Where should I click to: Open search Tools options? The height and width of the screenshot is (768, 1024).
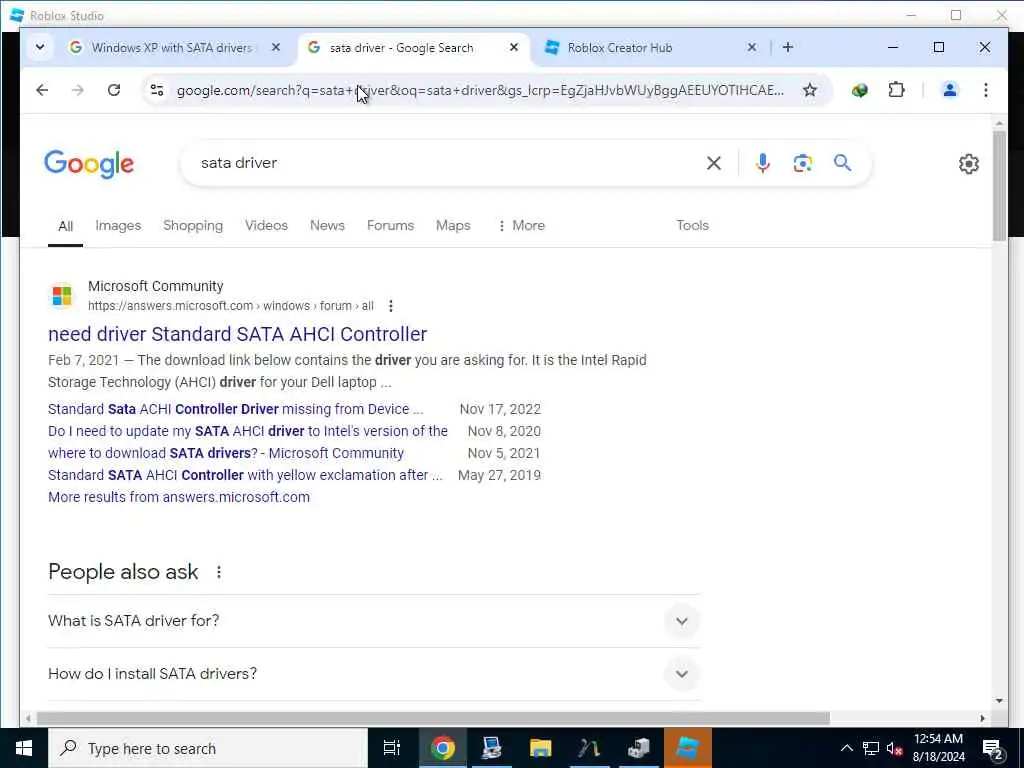[692, 225]
